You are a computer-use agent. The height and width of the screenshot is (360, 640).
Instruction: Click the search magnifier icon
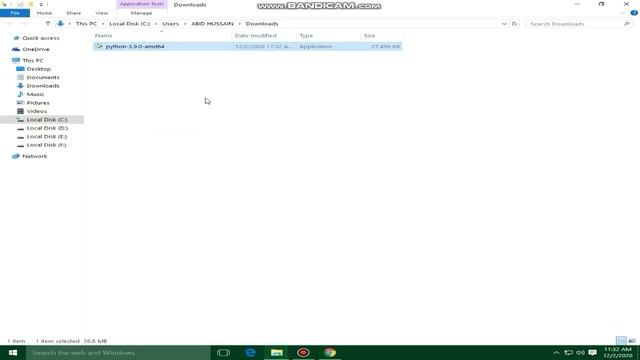point(627,24)
